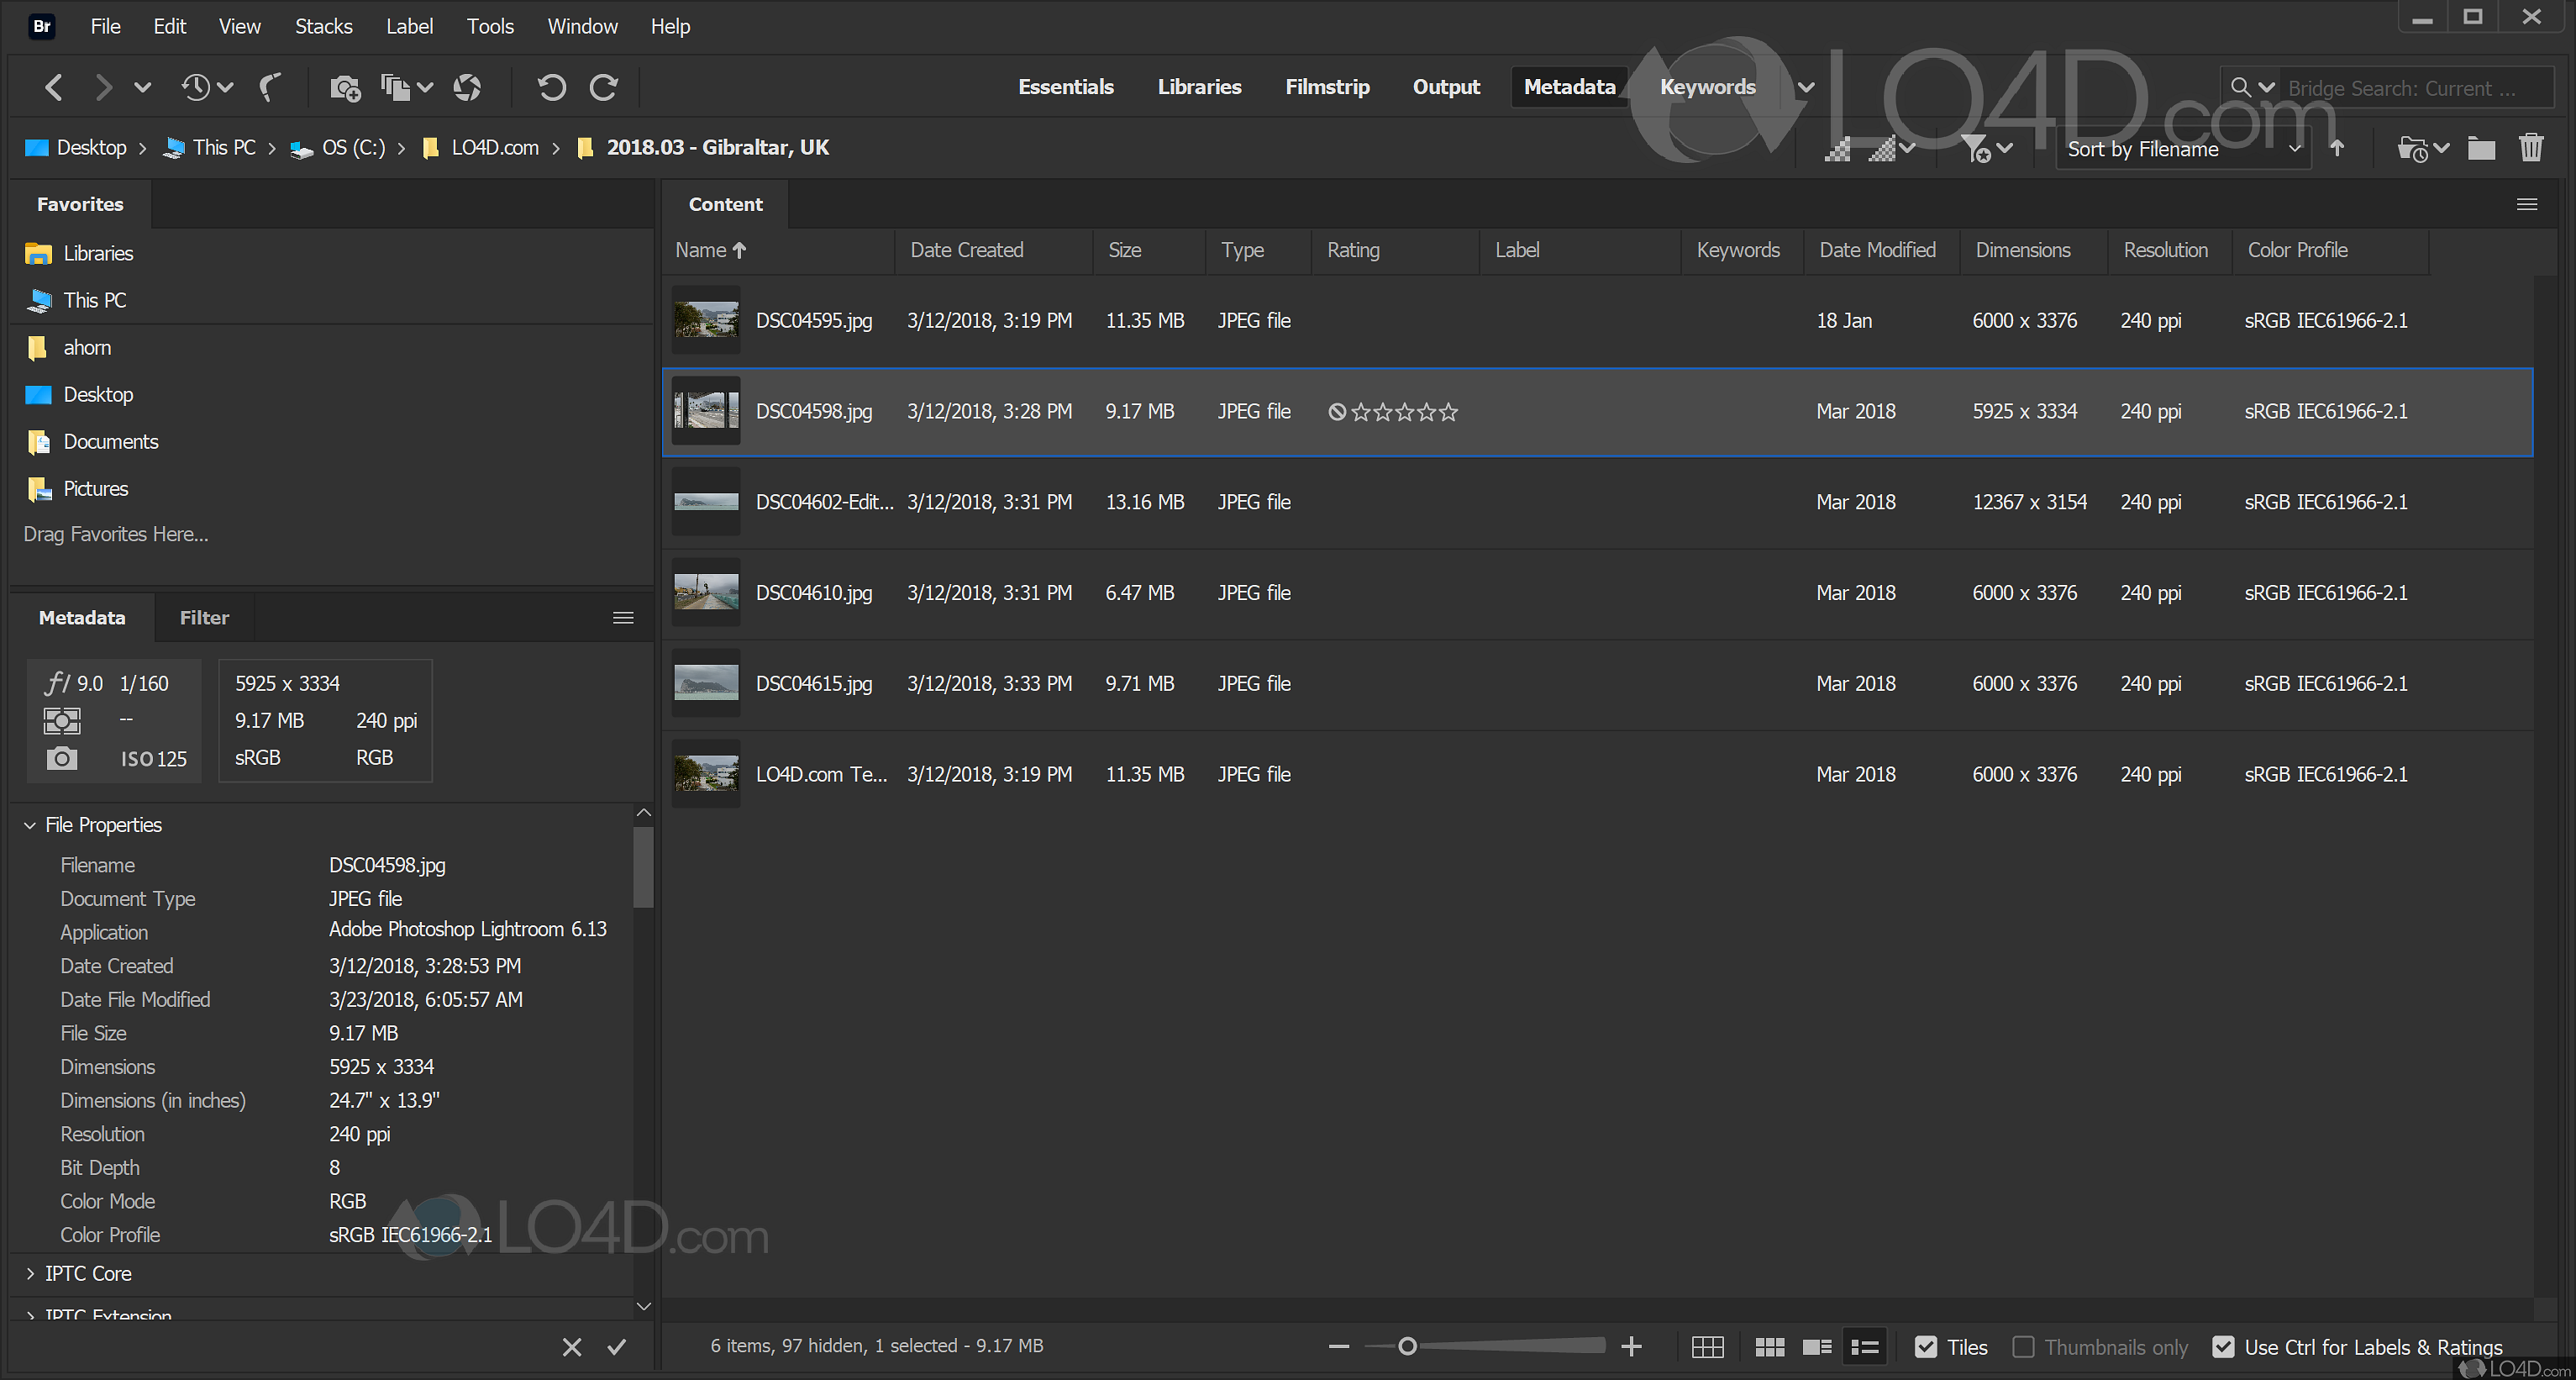The height and width of the screenshot is (1380, 2576).
Task: Go forward with the right arrow icon
Action: pyautogui.click(x=103, y=87)
